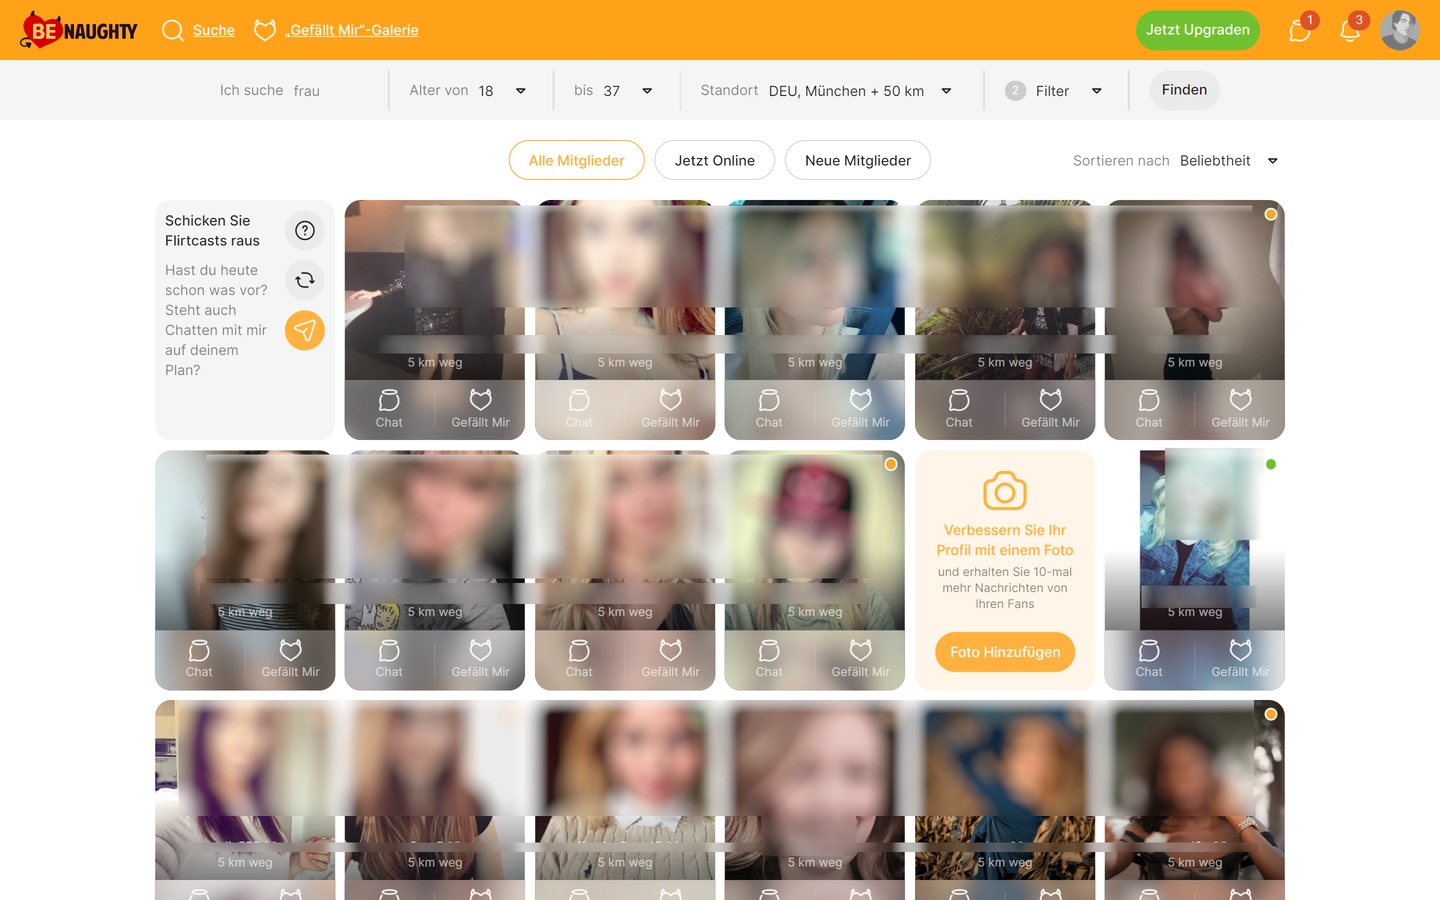Switch to Jetzt Online tab
1440x900 pixels.
pos(714,161)
